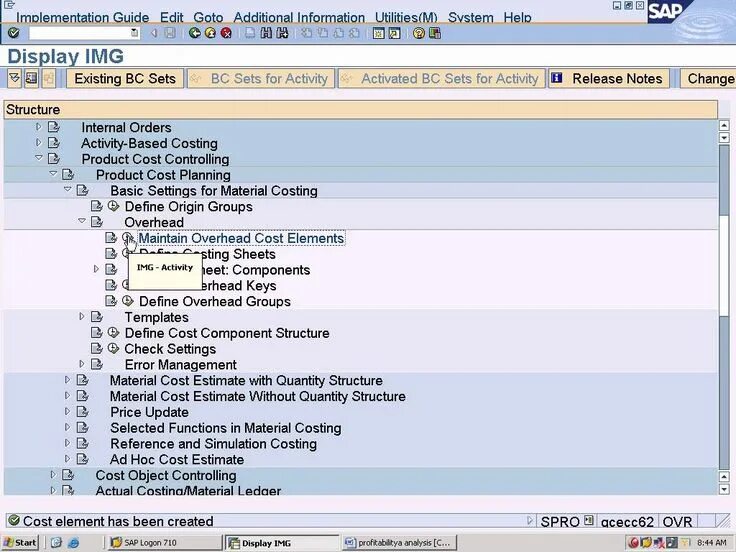Screen dimensions: 736x552
Task: Click the Find binoculars icon
Action: coord(266,33)
